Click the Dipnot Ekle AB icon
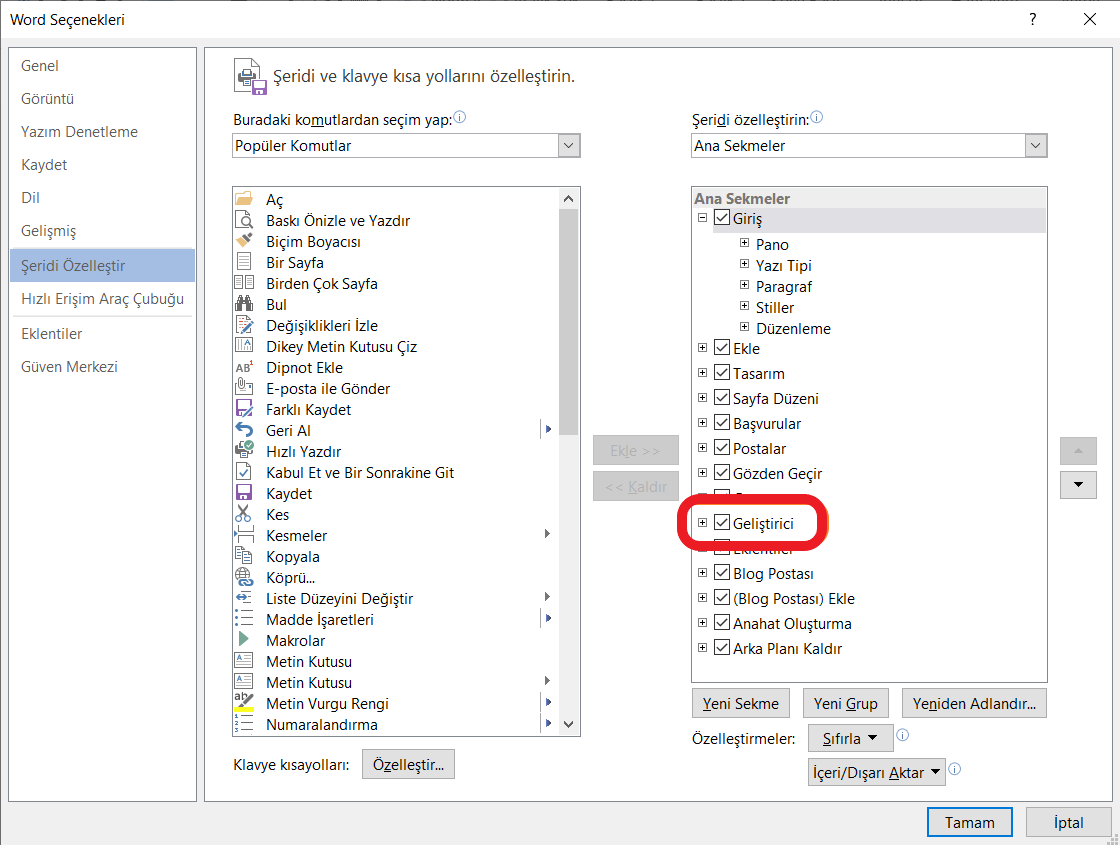This screenshot has height=845, width=1120. click(244, 367)
